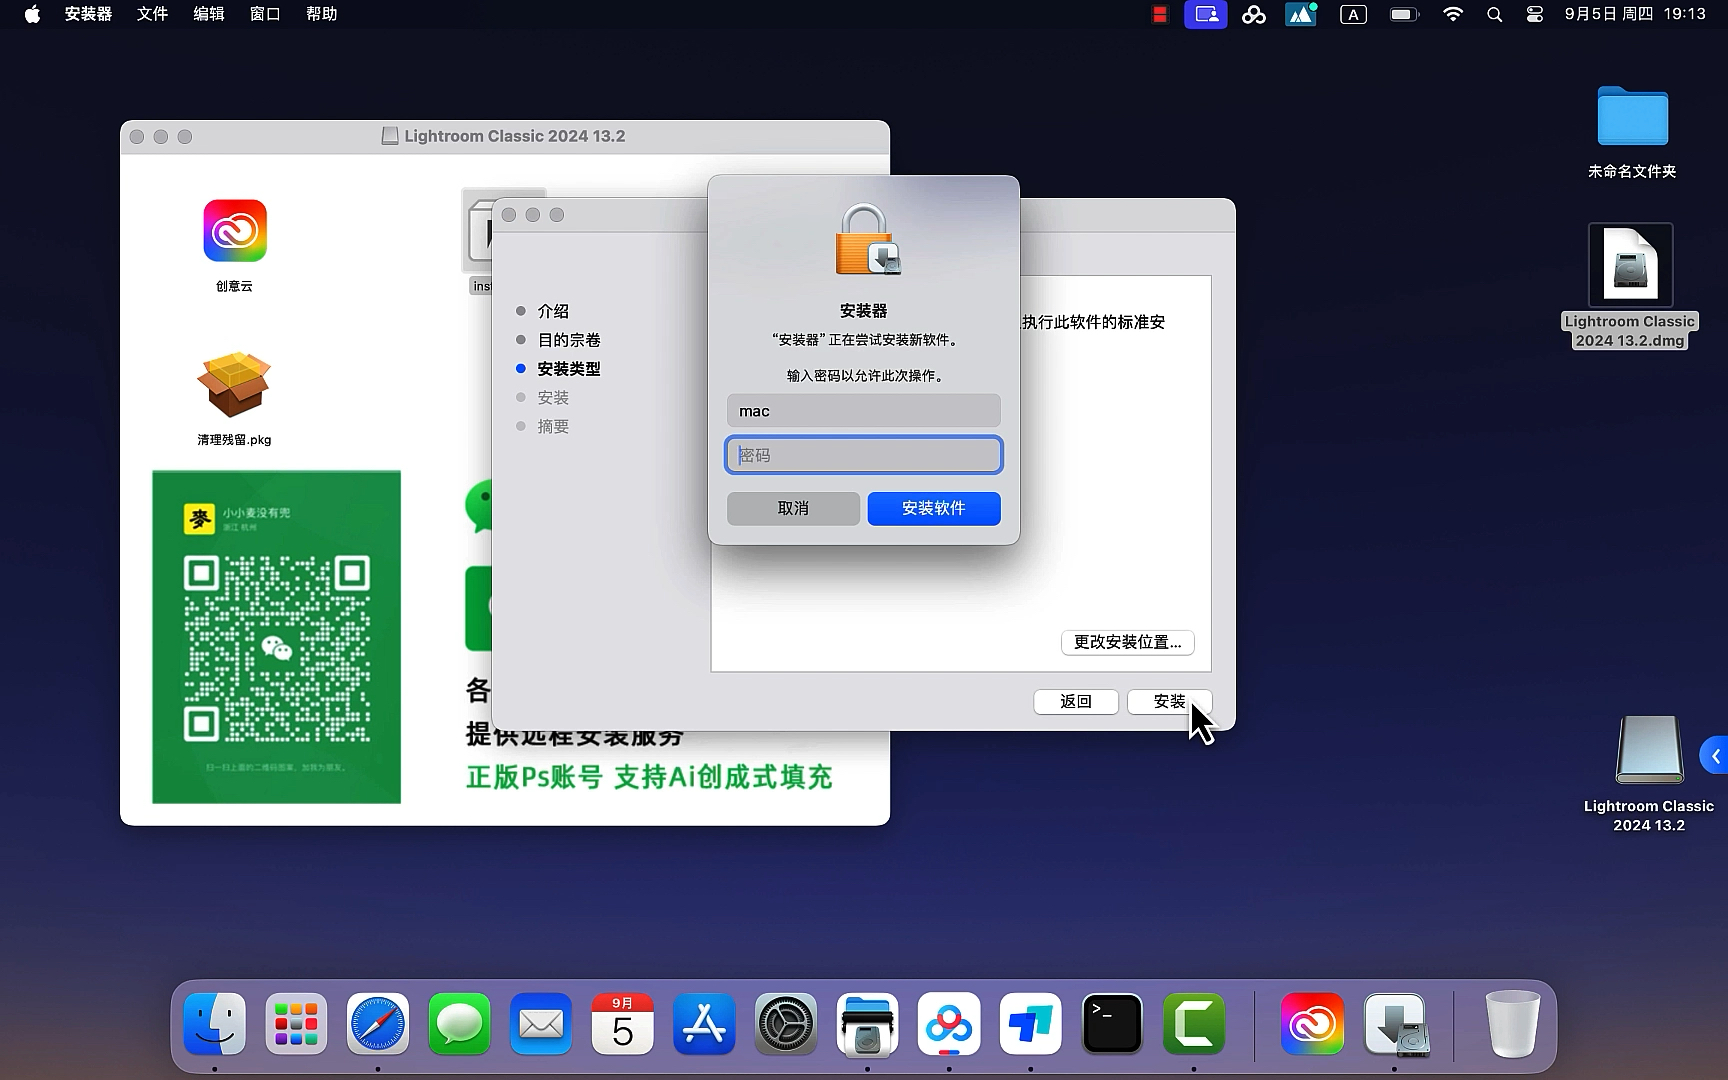Open the blue T-shaped app in Dock

(1030, 1024)
